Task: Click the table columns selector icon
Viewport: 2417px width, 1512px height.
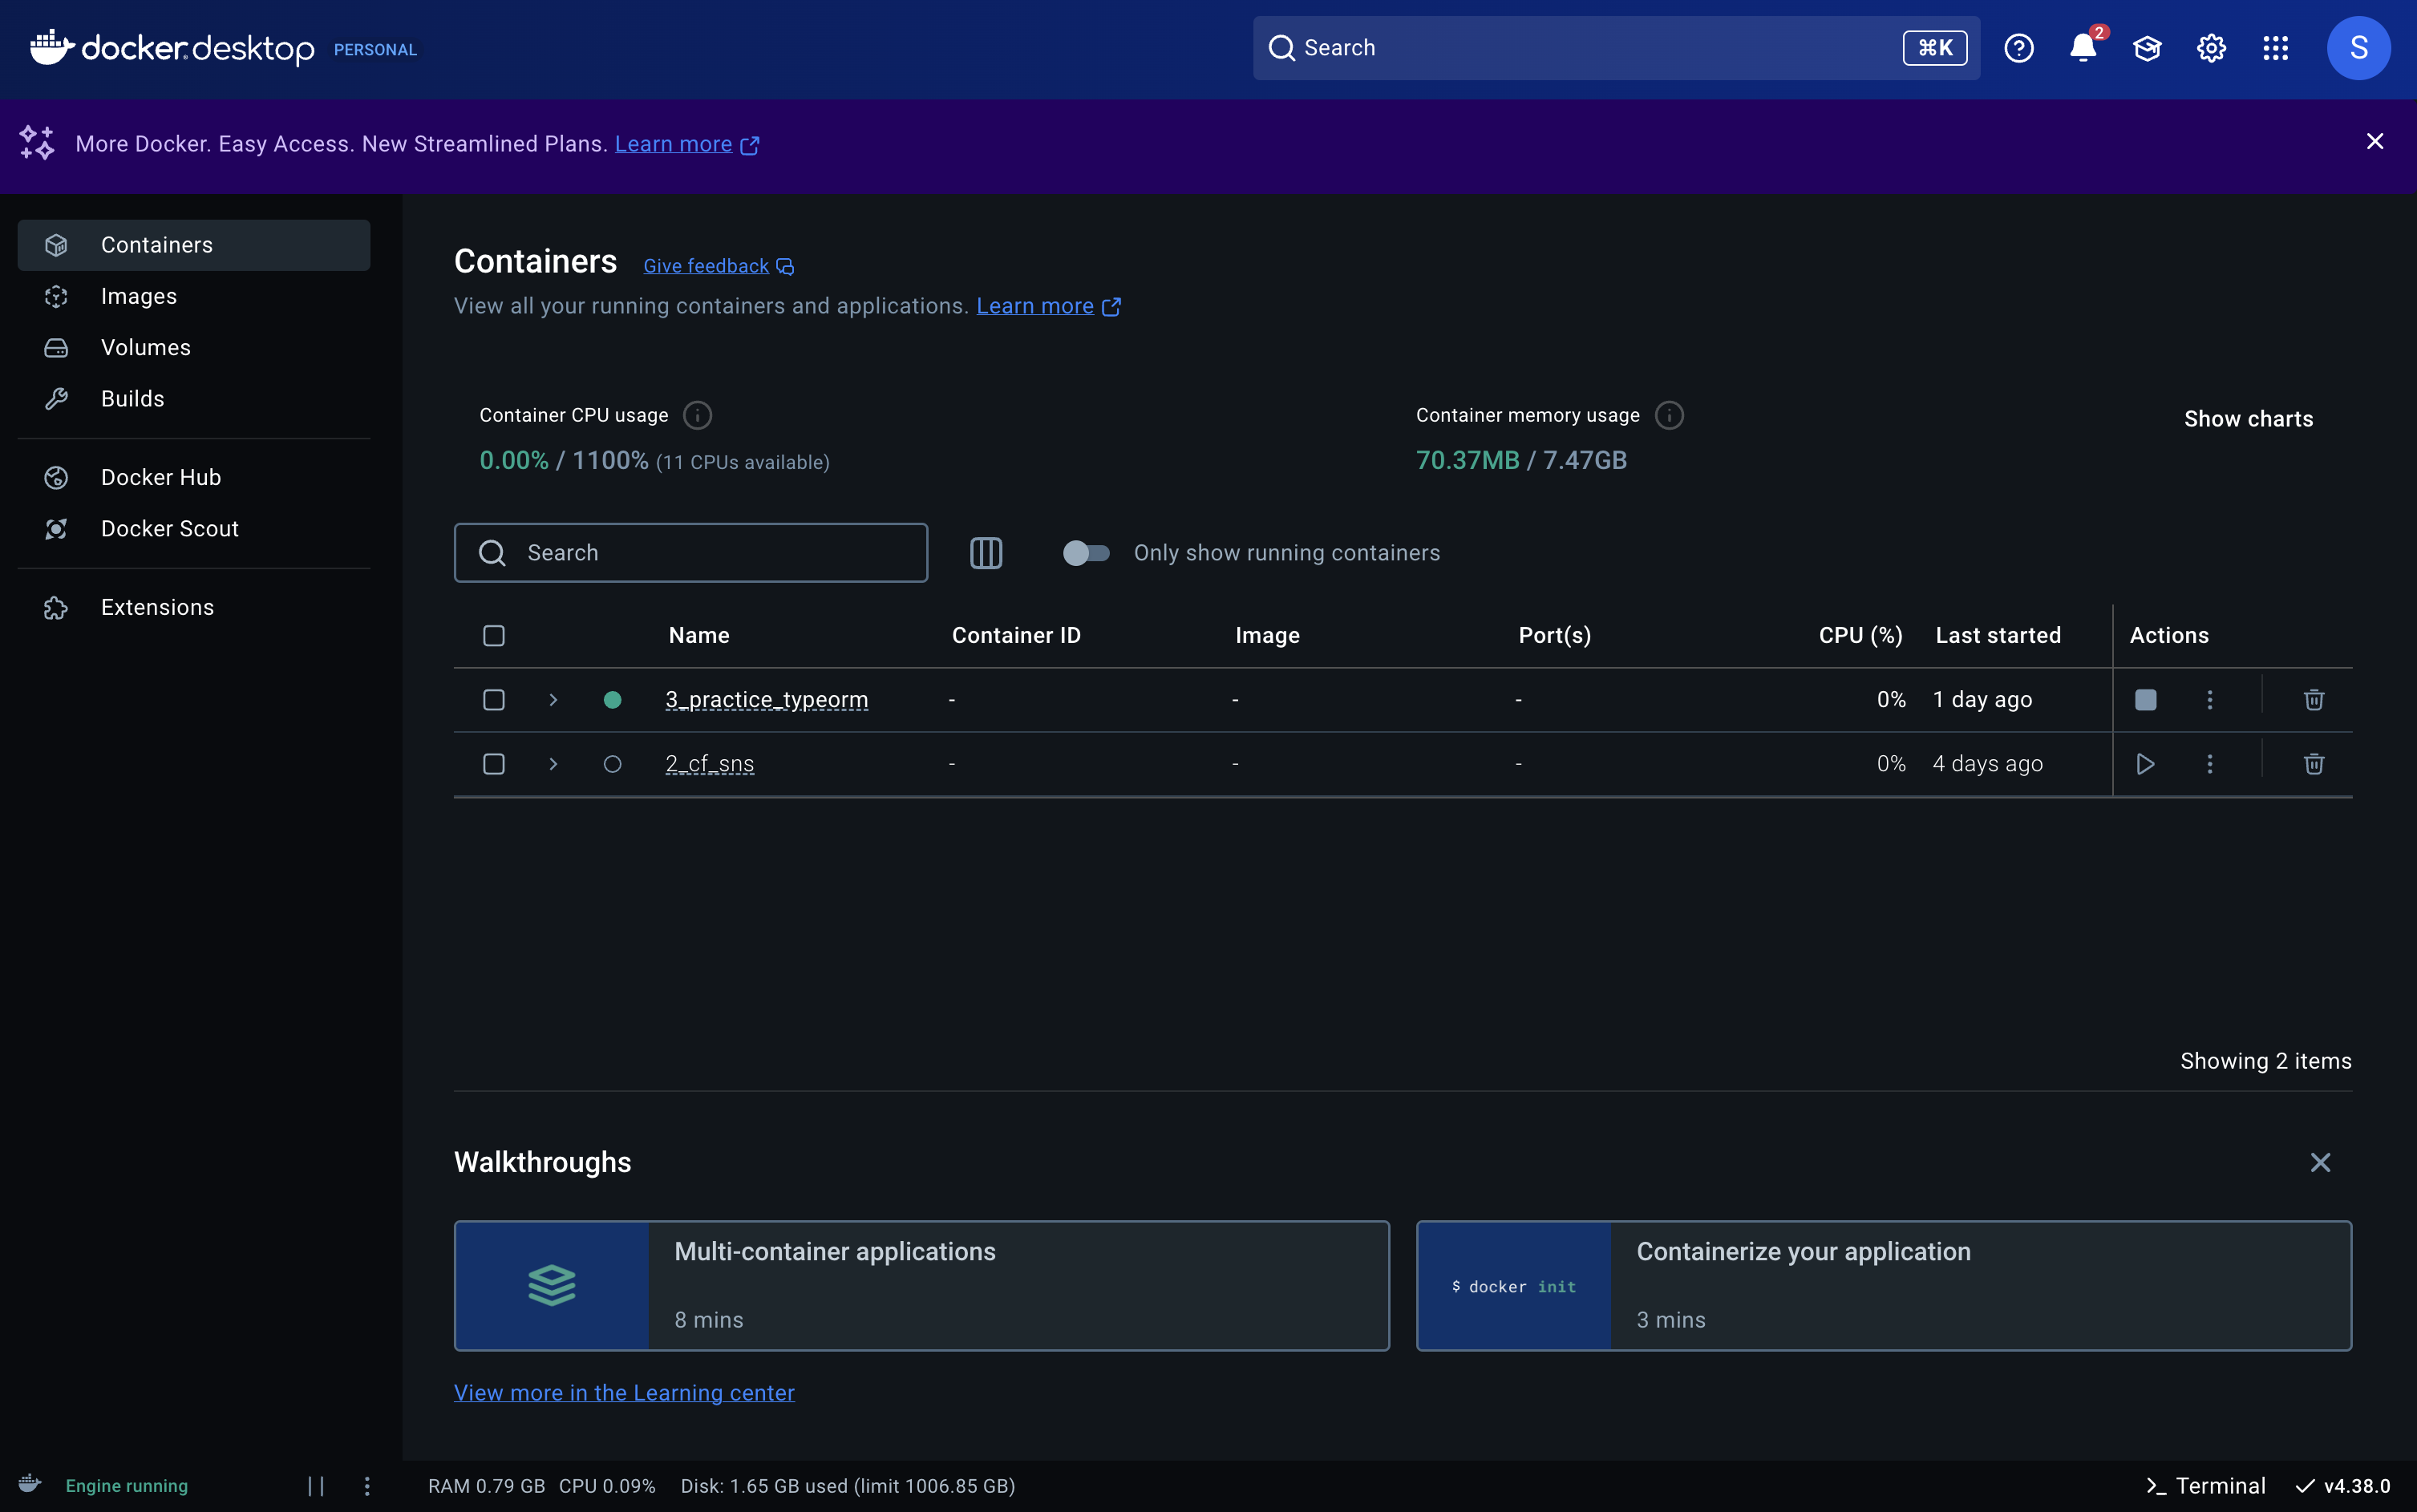Action: pyautogui.click(x=986, y=553)
